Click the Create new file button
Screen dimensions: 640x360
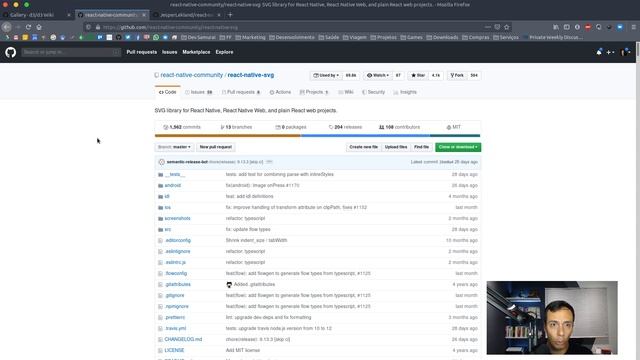[x=363, y=147]
